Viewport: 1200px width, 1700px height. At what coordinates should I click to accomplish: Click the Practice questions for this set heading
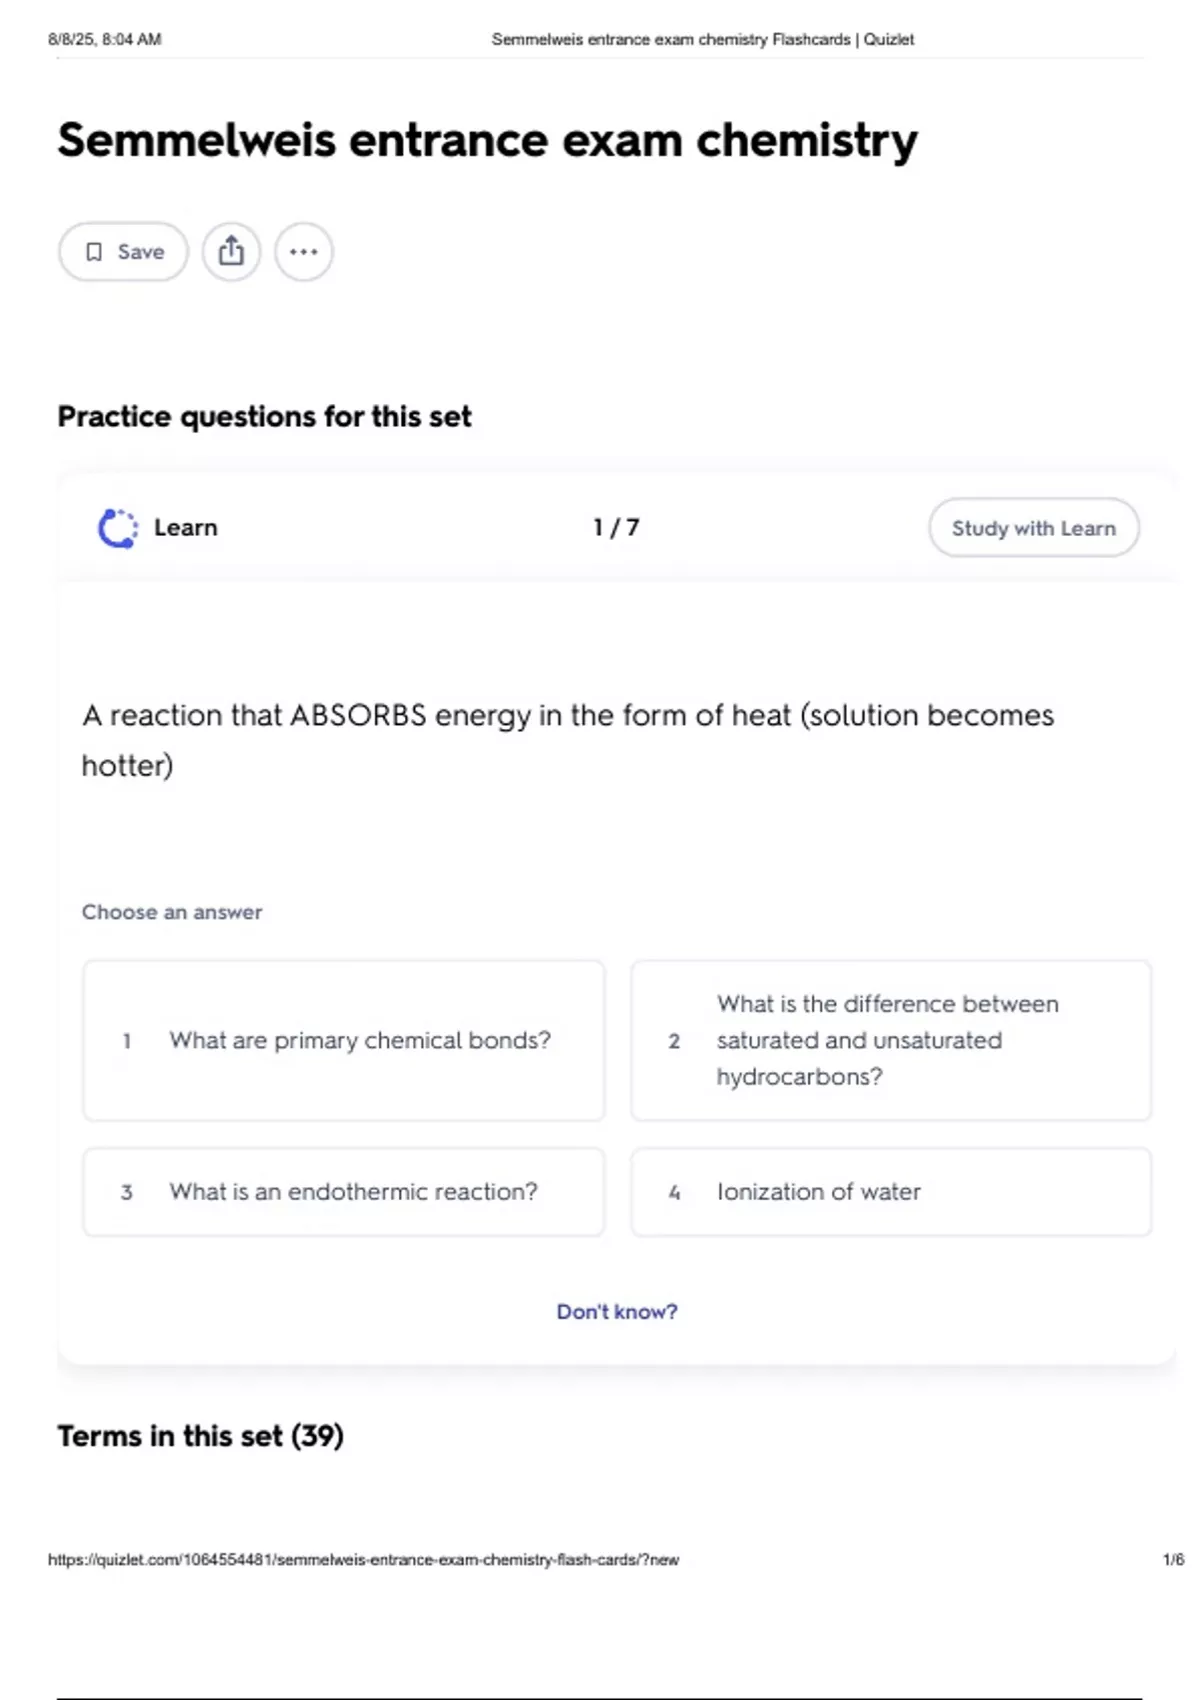pos(264,416)
